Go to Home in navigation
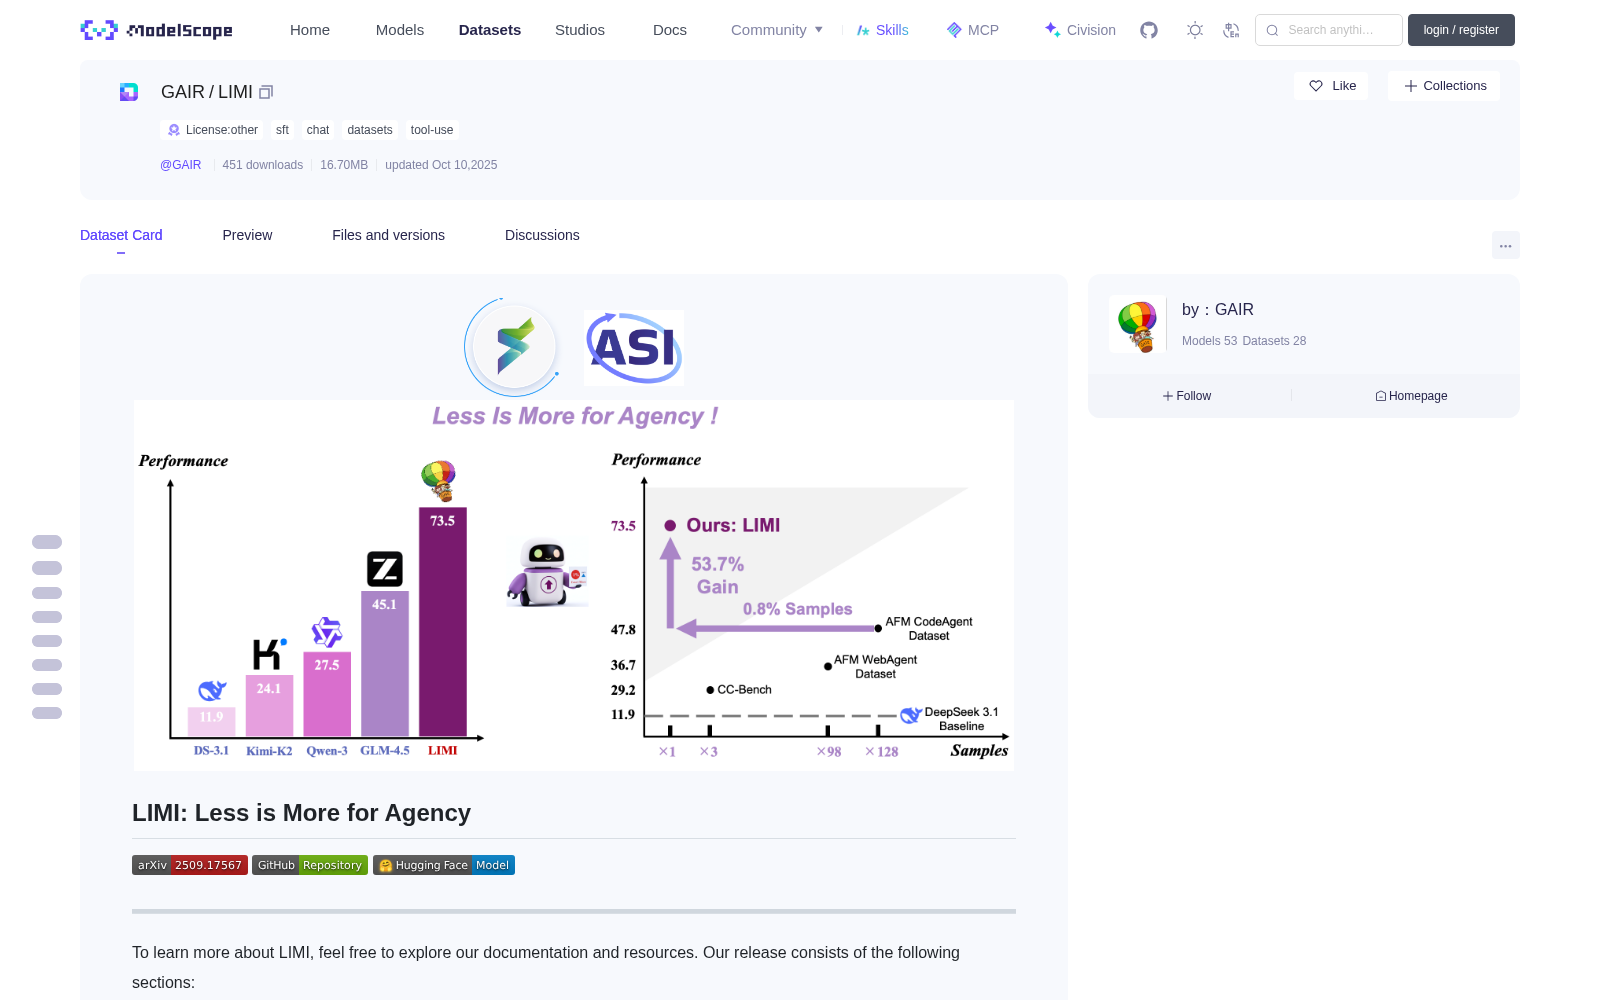Image resolution: width=1600 pixels, height=1000 pixels. 310,30
